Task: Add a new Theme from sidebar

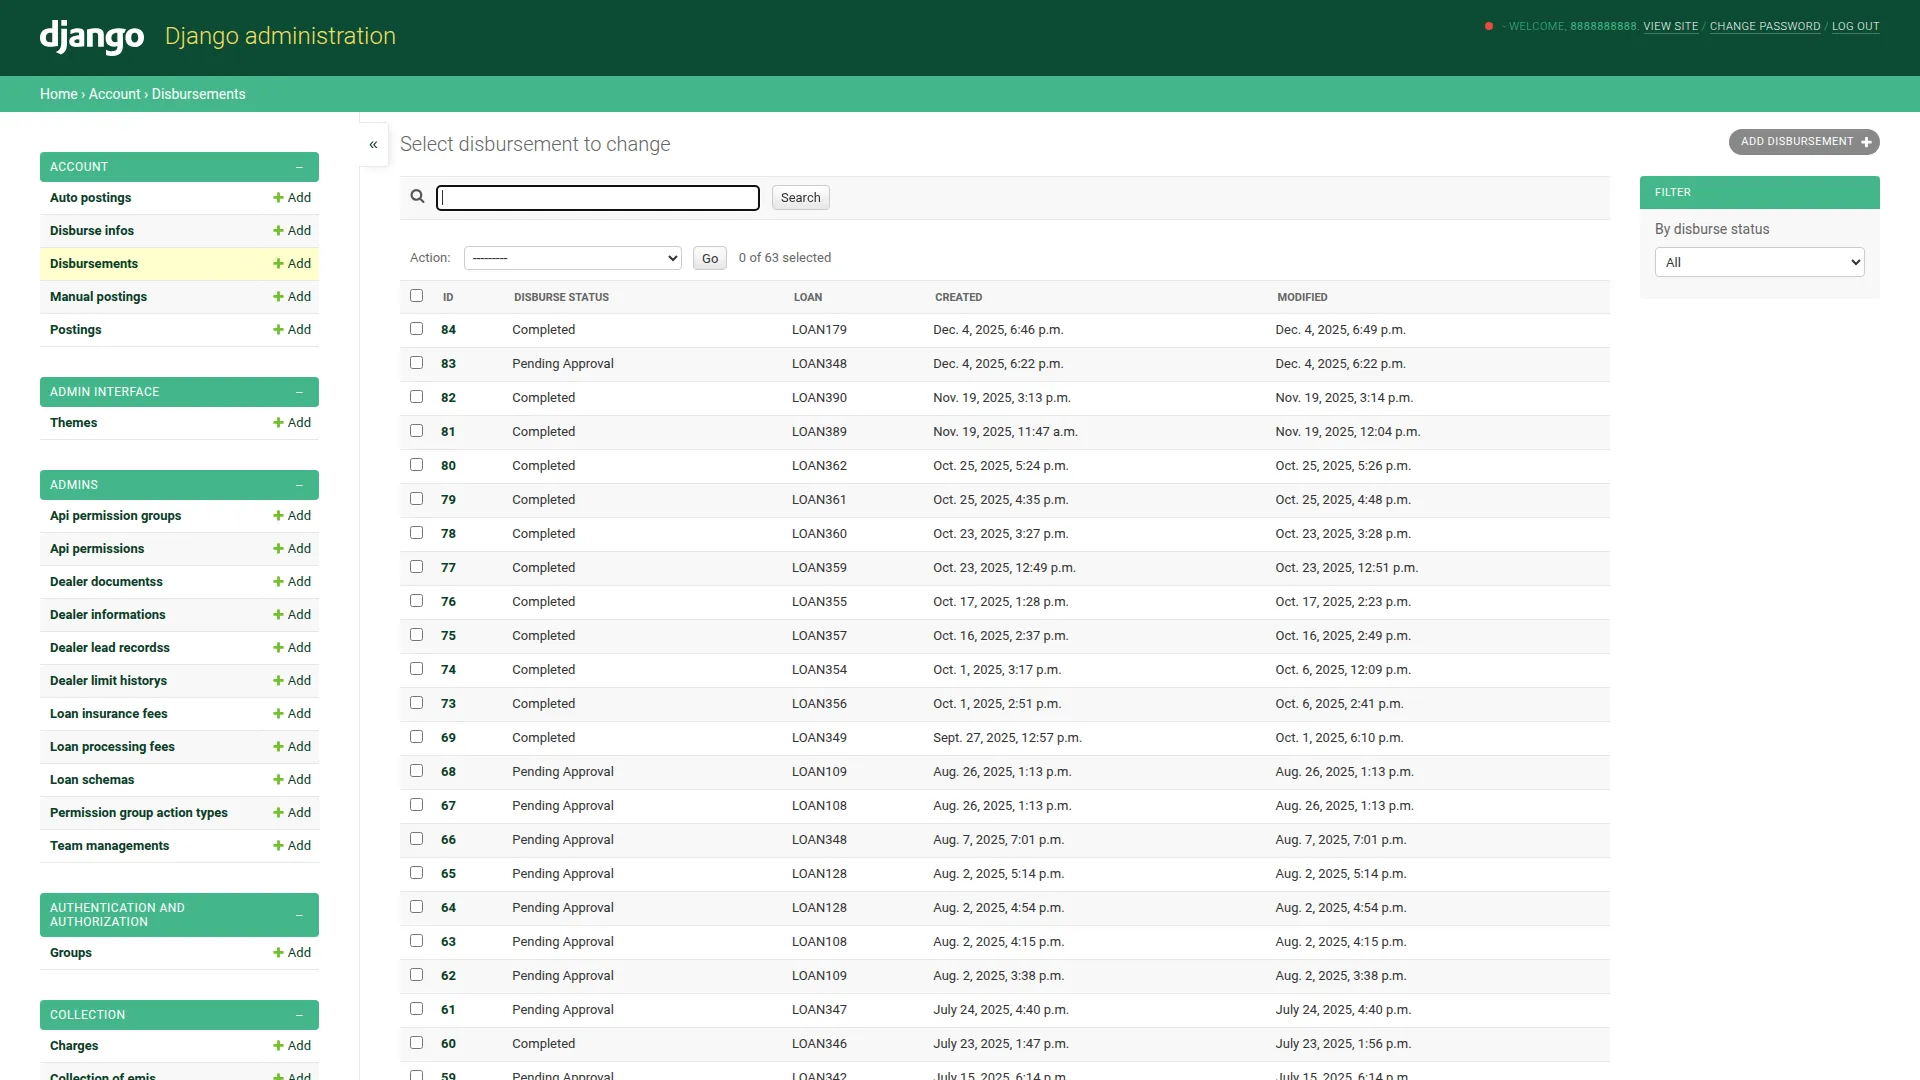Action: (x=291, y=423)
